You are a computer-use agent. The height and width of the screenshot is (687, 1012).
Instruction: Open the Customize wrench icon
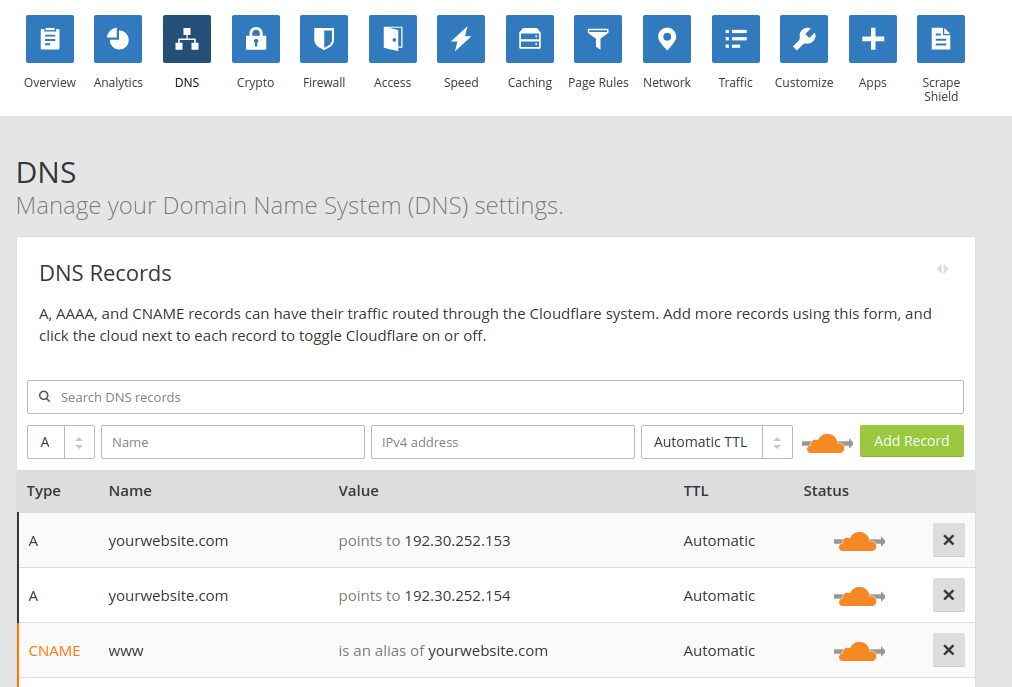tap(804, 39)
